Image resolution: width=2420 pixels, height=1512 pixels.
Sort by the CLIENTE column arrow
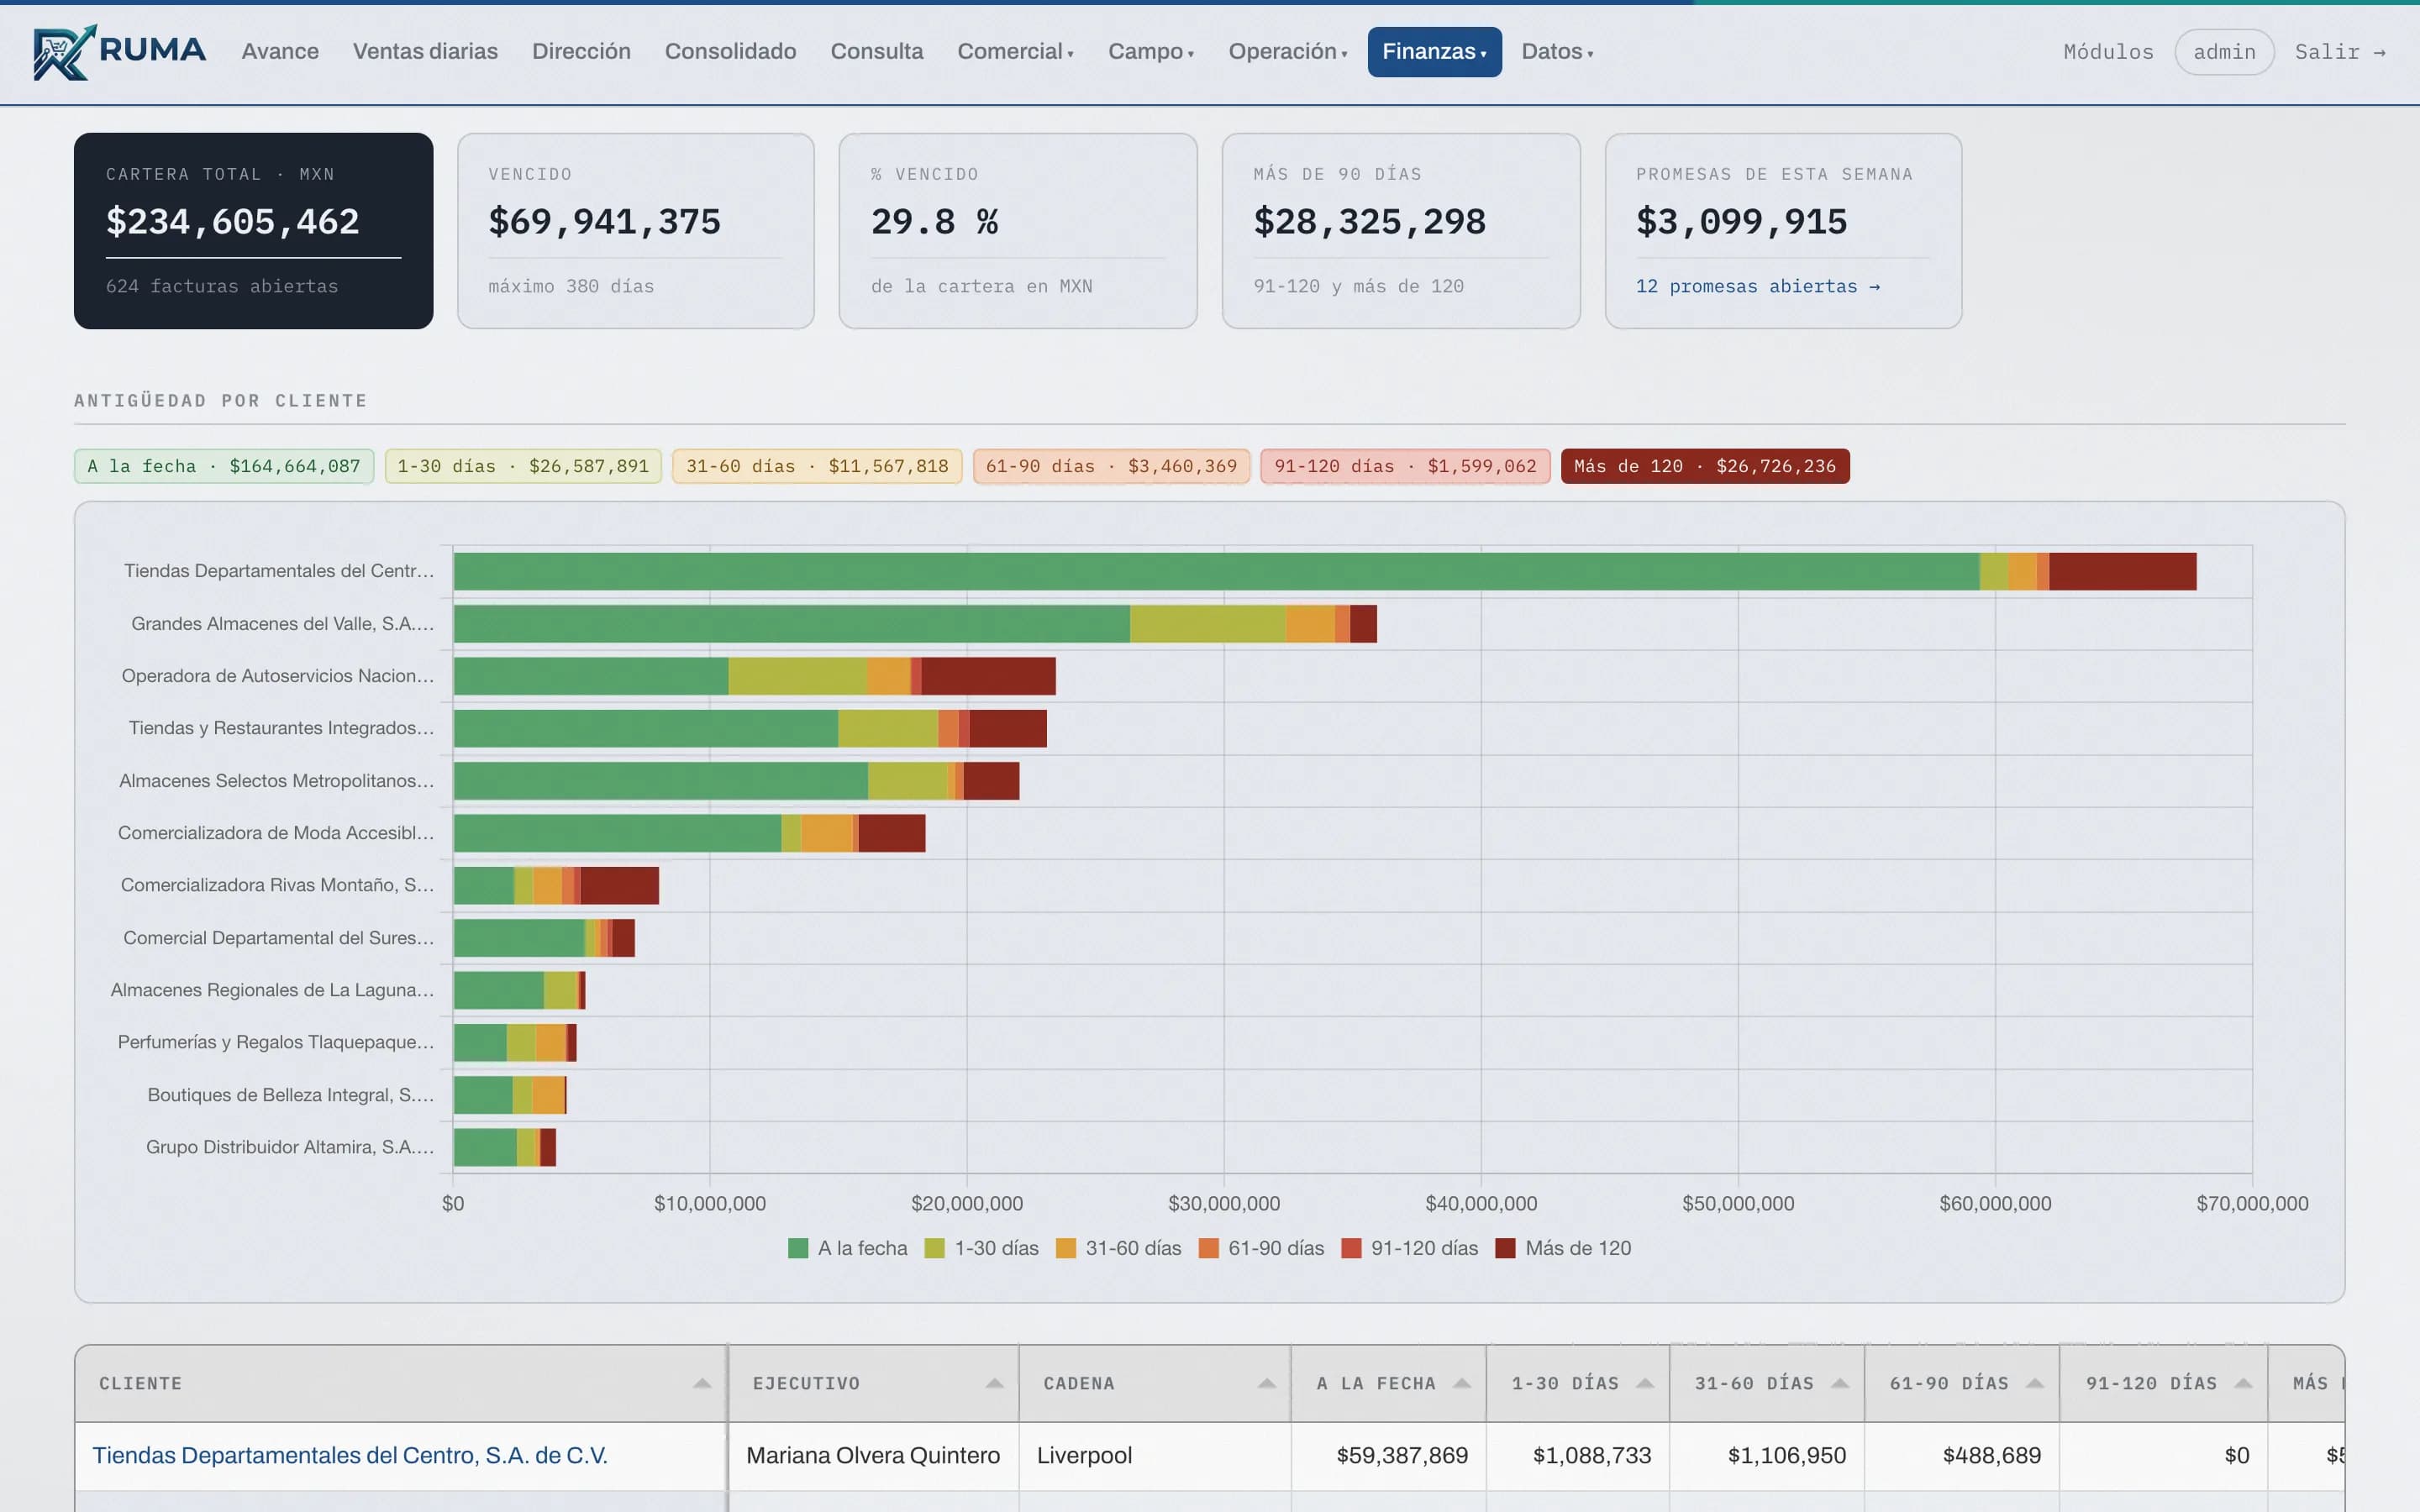(x=702, y=1384)
